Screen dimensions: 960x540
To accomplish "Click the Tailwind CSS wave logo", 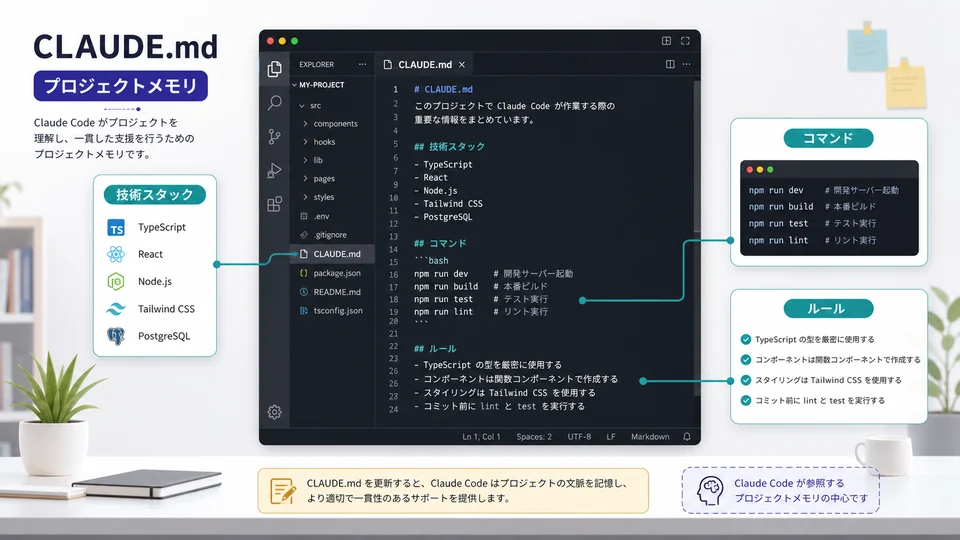I will pos(116,309).
